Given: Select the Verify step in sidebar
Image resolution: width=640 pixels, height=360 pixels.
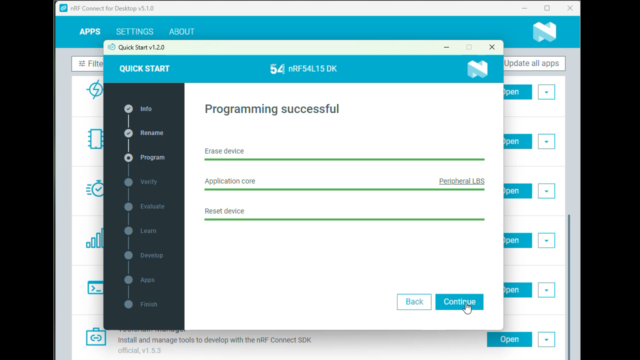Looking at the screenshot, I should pyautogui.click(x=140, y=182).
